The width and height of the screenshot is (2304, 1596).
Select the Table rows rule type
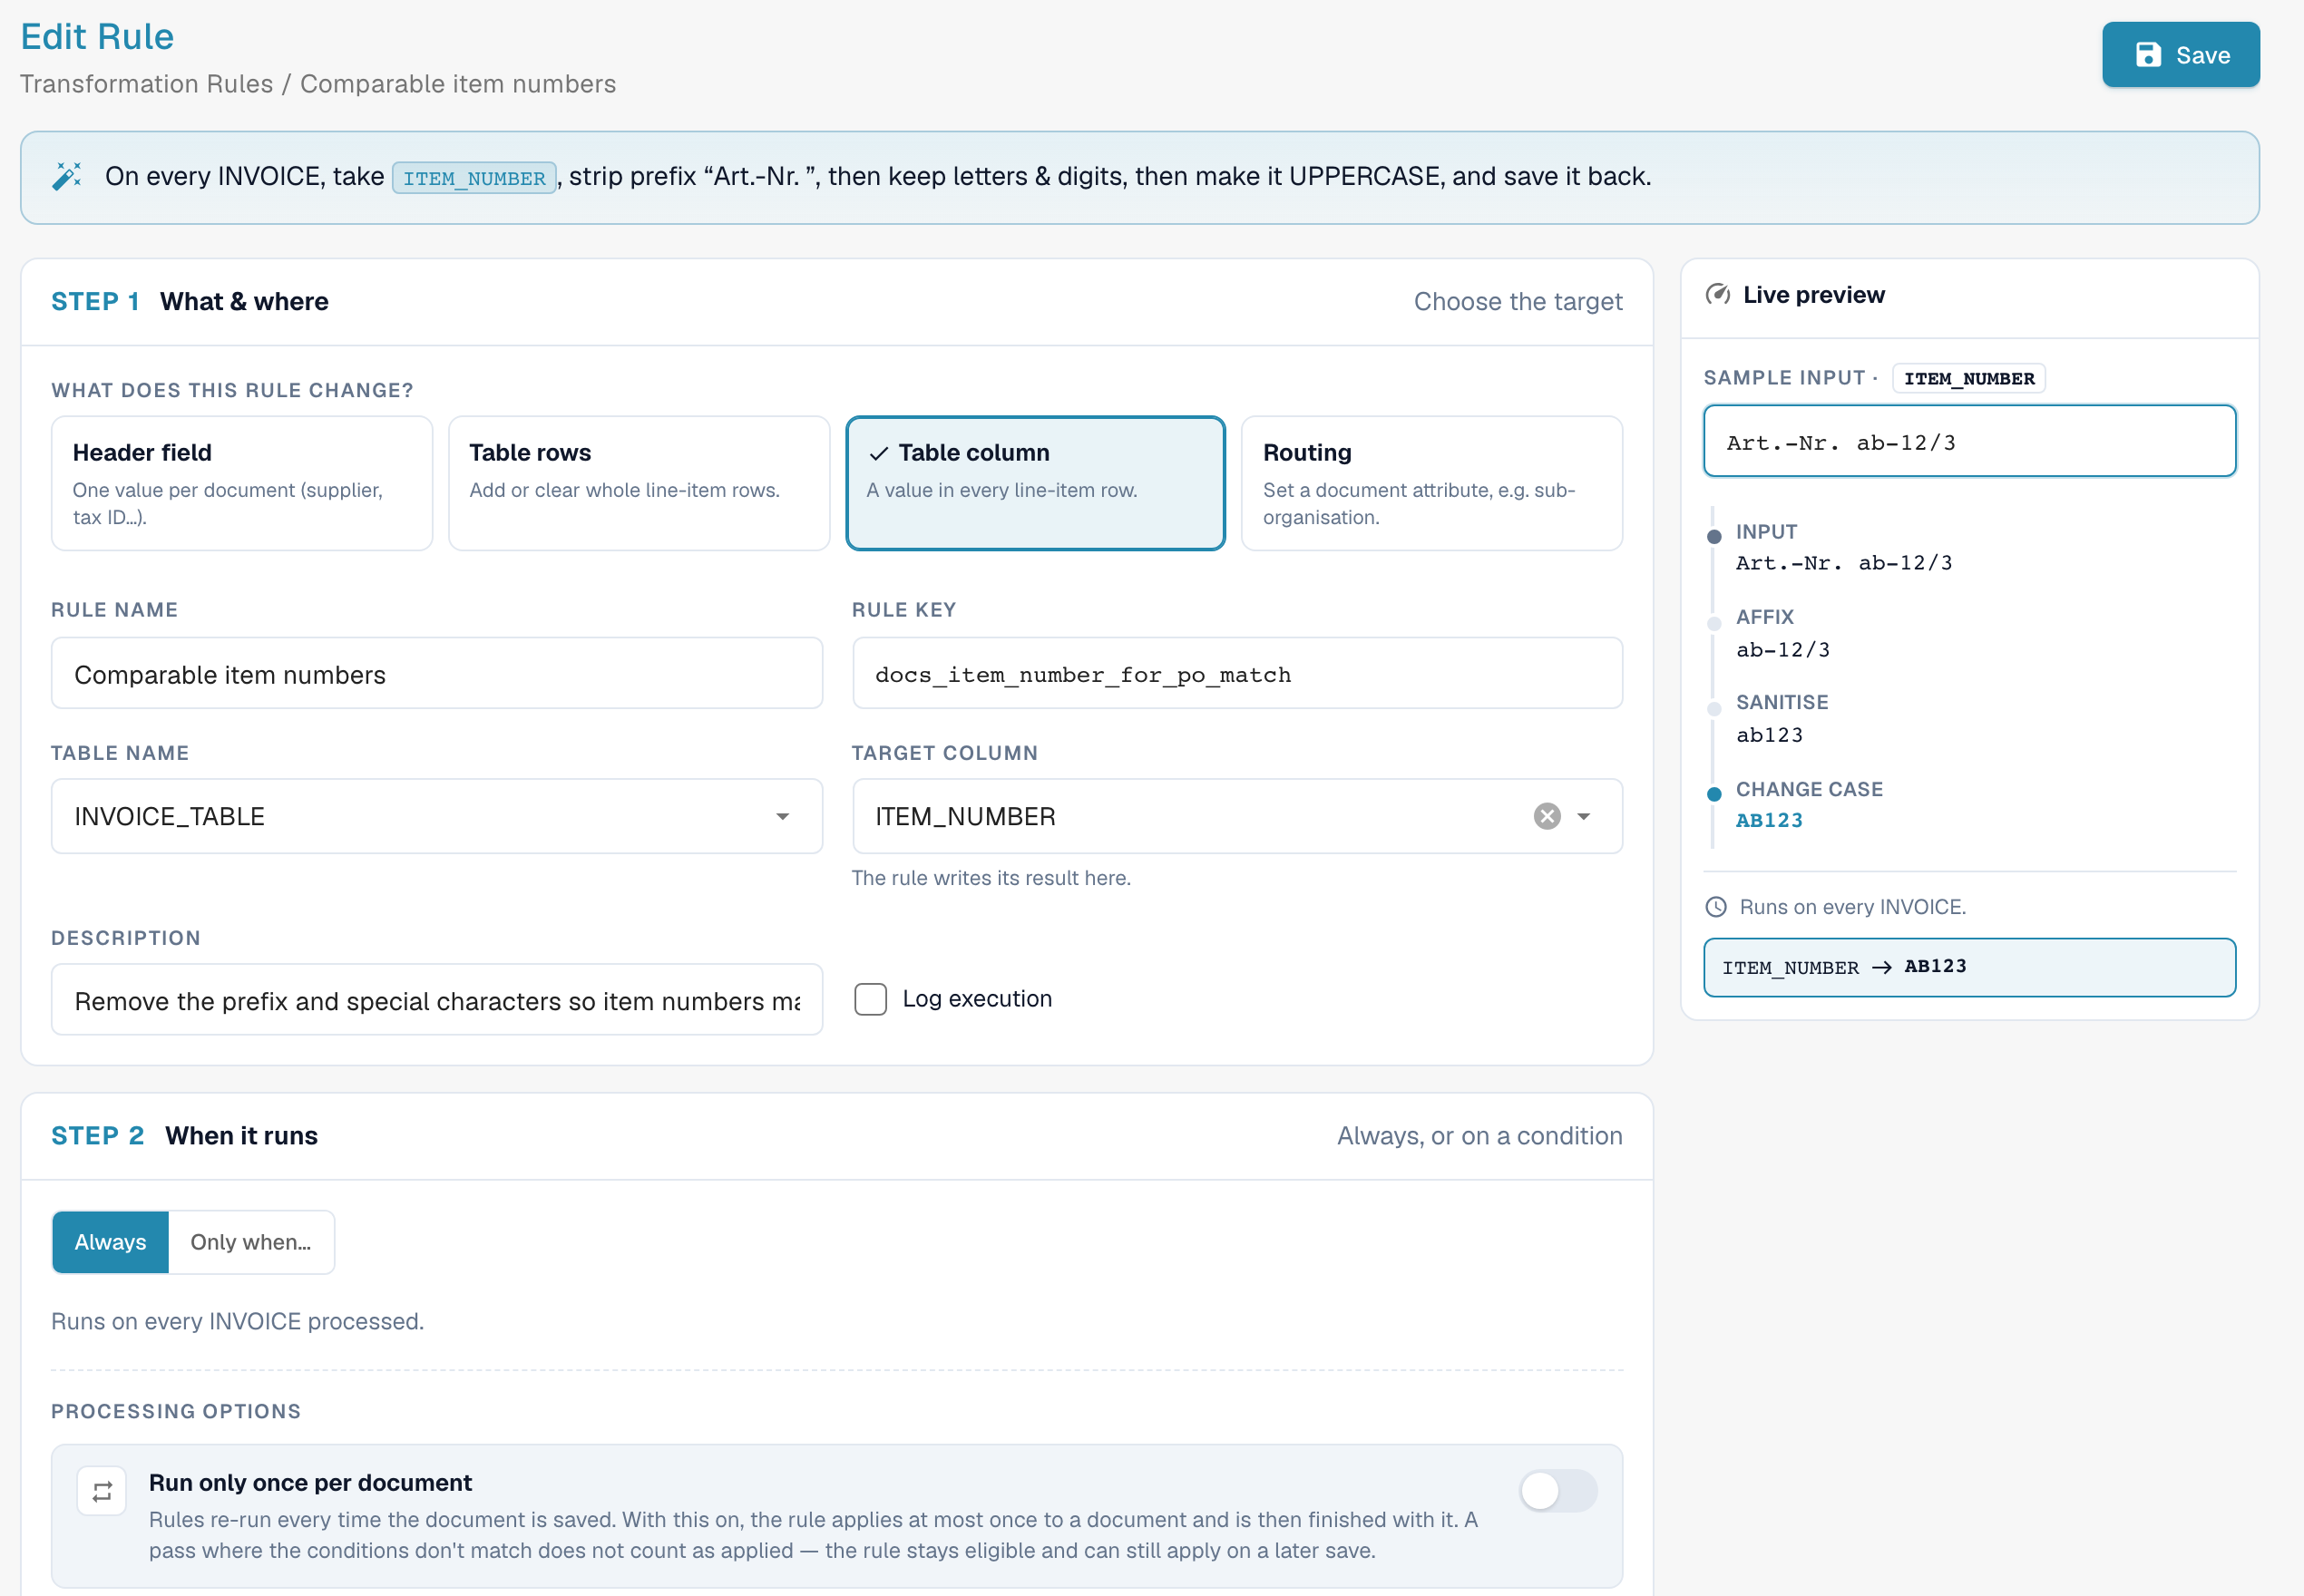(x=639, y=483)
